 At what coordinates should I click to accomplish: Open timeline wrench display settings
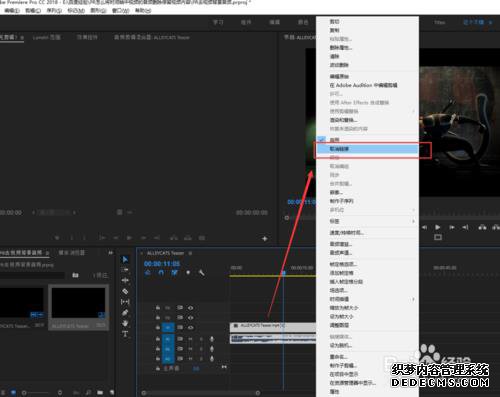(x=201, y=273)
